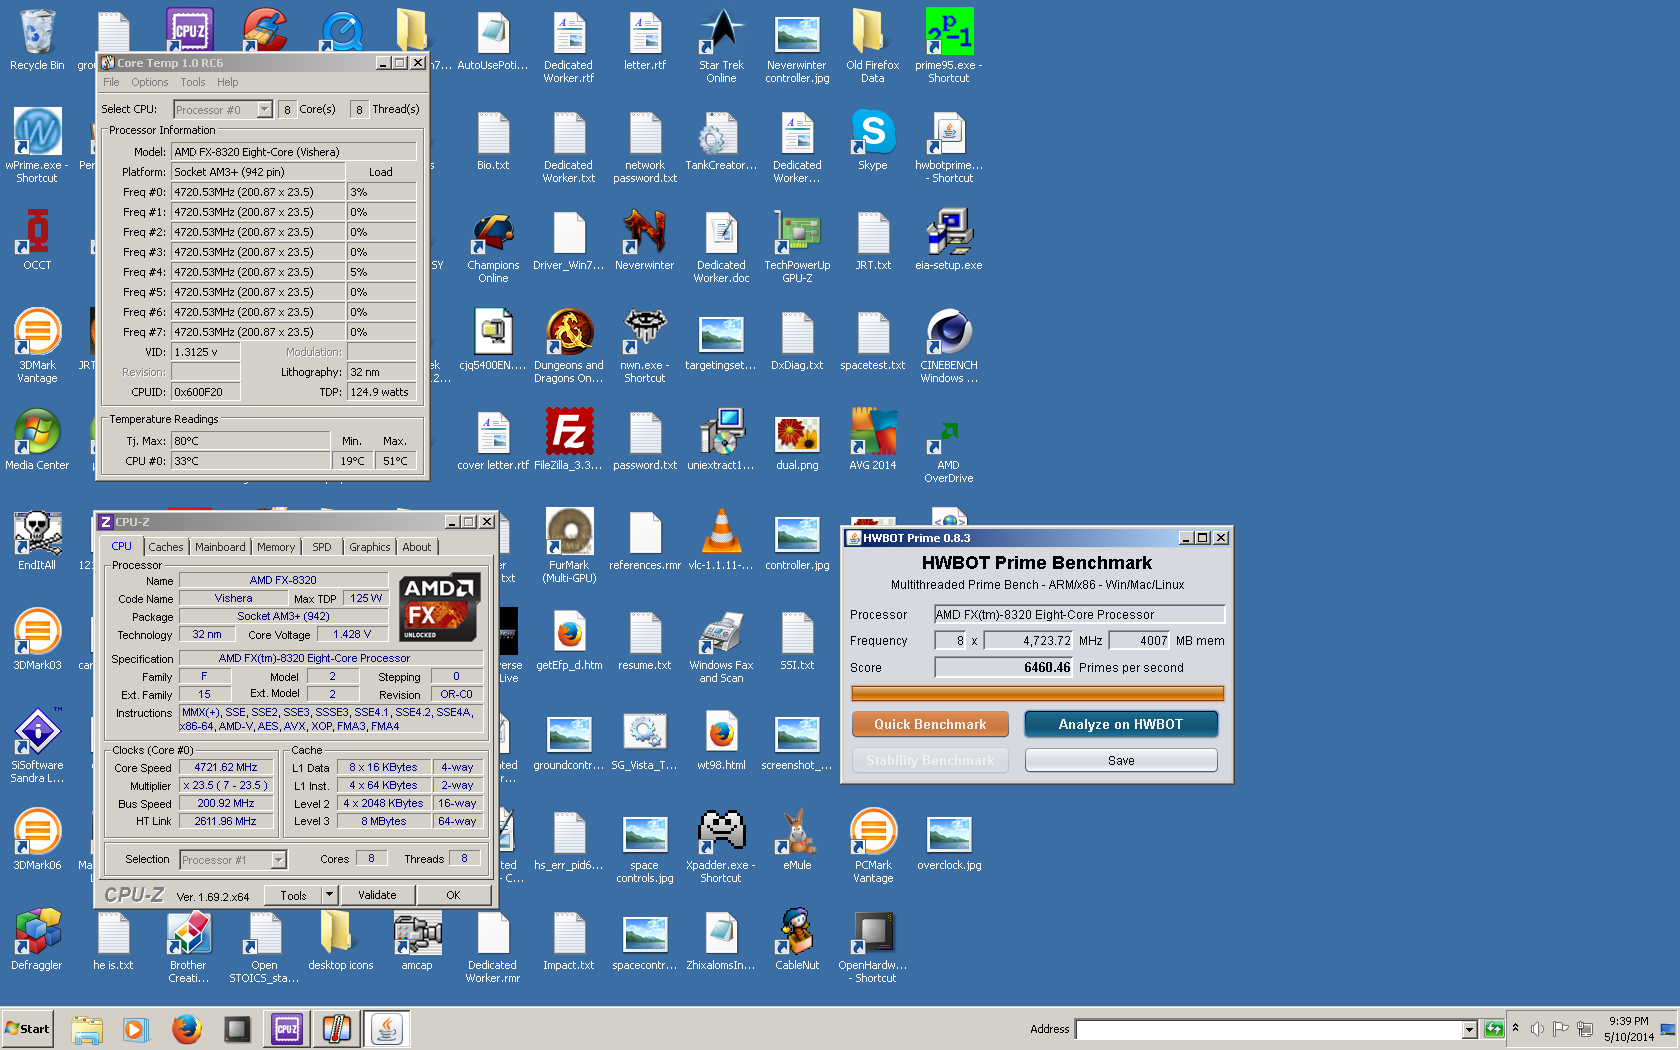Click the system tray clock
The width and height of the screenshot is (1680, 1050).
pyautogui.click(x=1629, y=1029)
